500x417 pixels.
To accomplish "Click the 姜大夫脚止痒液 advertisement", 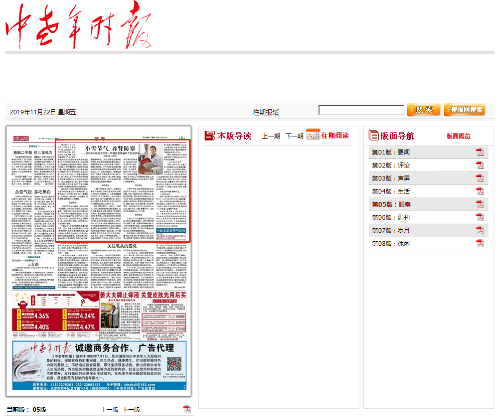I will pyautogui.click(x=143, y=315).
